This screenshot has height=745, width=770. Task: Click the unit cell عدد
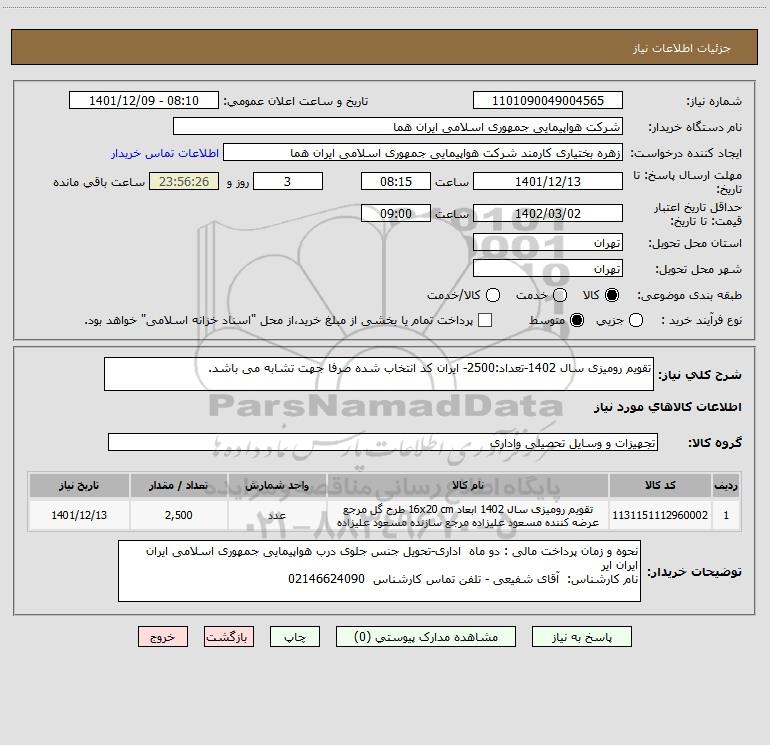277,515
